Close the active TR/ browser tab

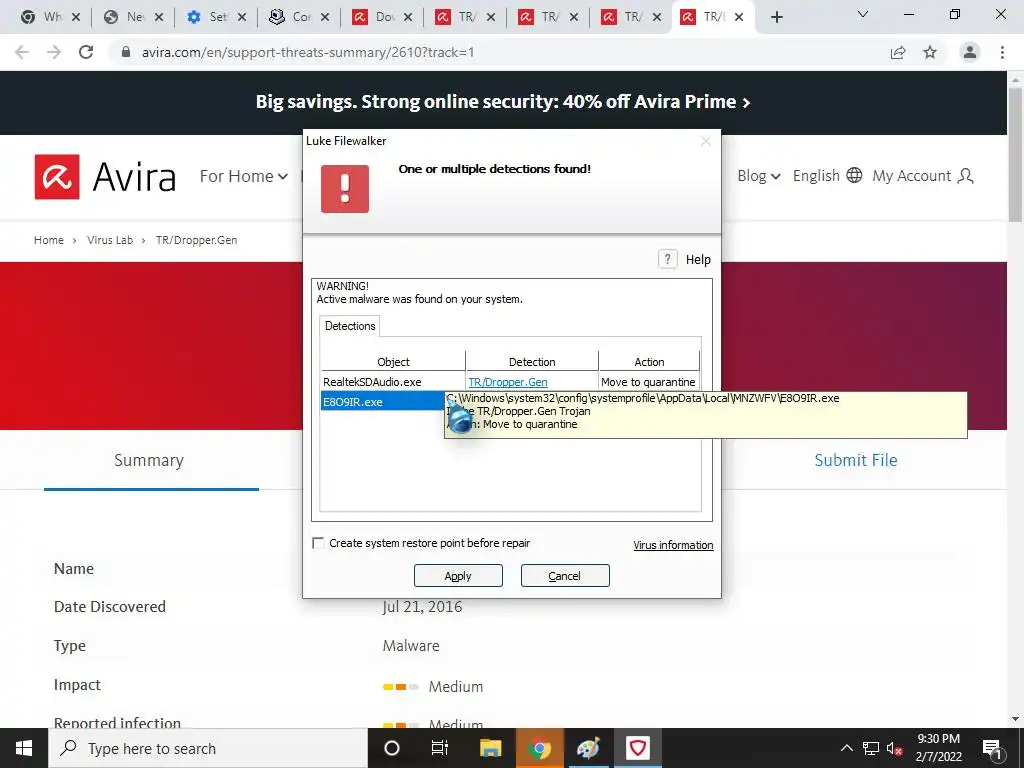coord(739,18)
